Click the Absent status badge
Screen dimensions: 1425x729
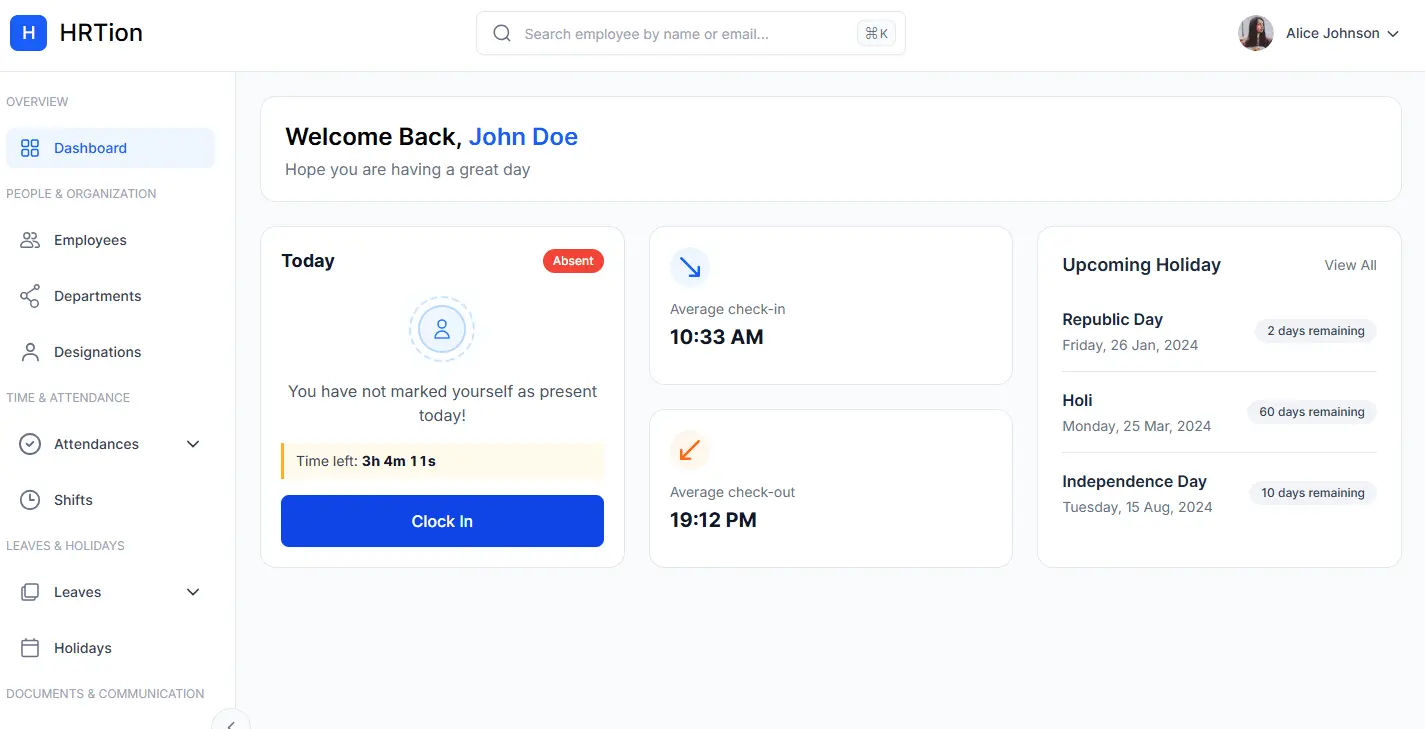coord(573,261)
